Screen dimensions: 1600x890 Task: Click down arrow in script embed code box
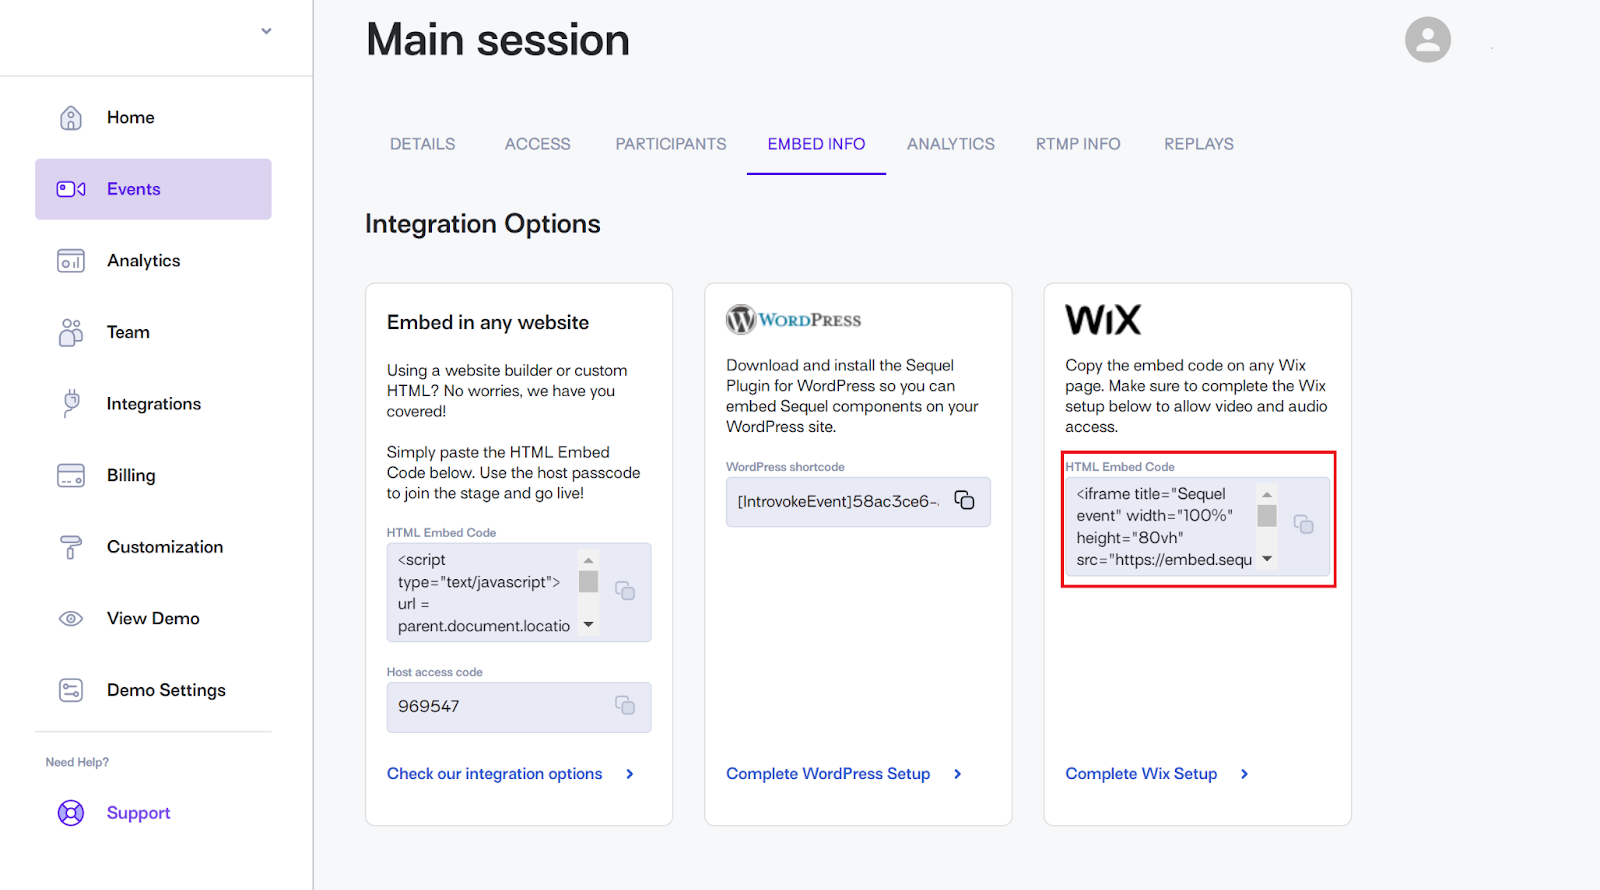588,625
